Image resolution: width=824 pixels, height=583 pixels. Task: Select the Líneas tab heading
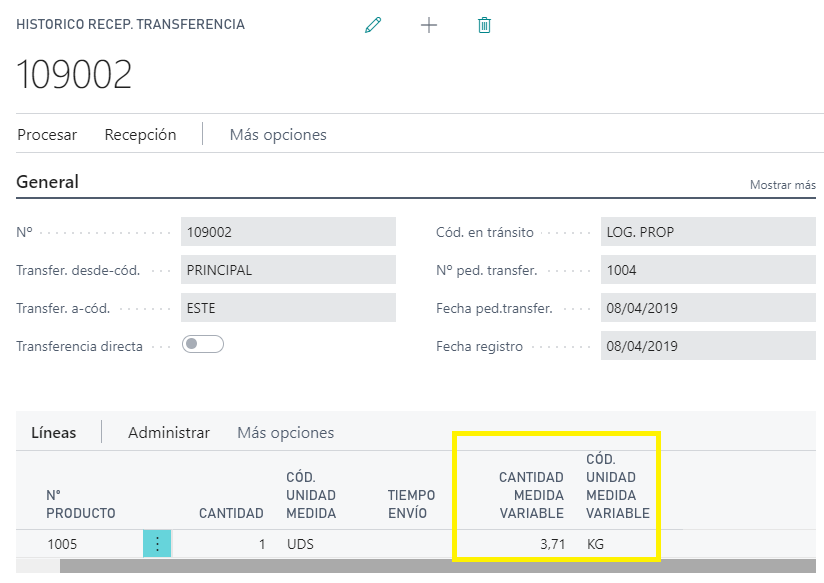[54, 433]
